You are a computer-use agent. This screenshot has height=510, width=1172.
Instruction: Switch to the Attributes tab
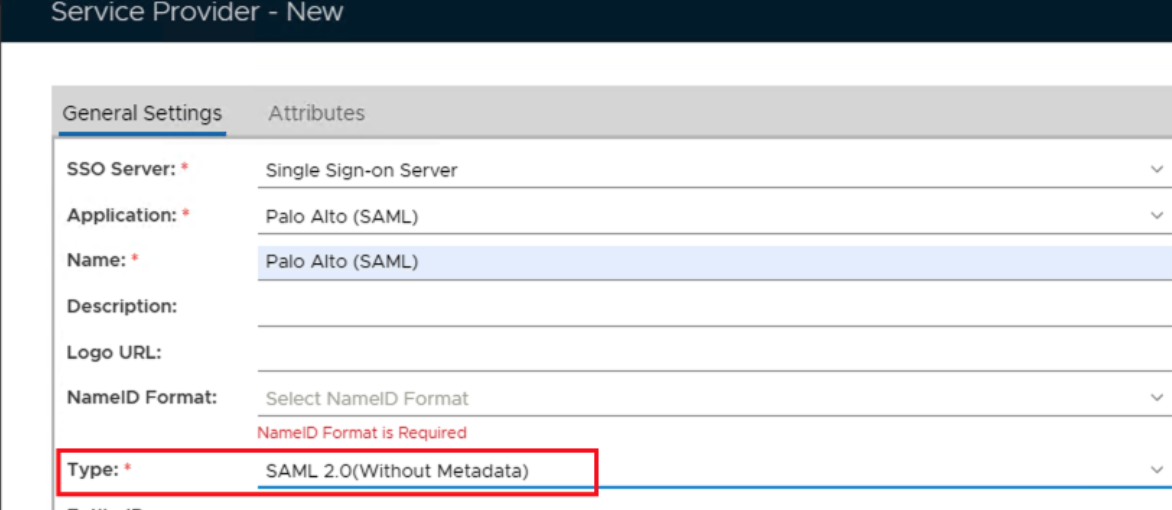[316, 113]
